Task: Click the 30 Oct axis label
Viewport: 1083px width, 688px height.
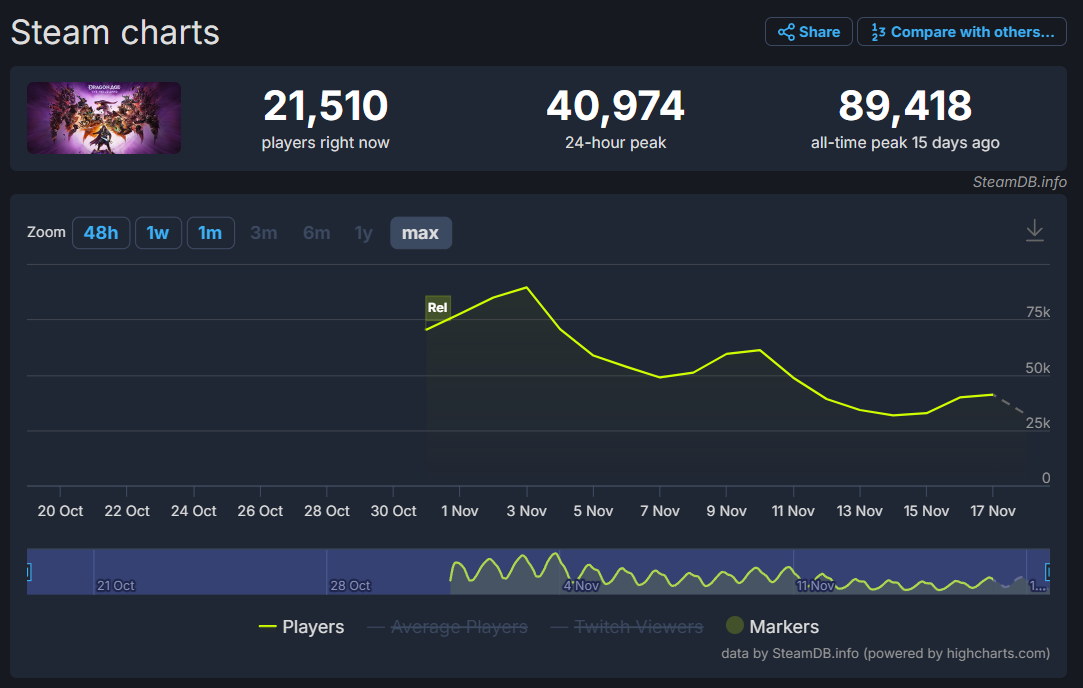Action: click(x=394, y=511)
